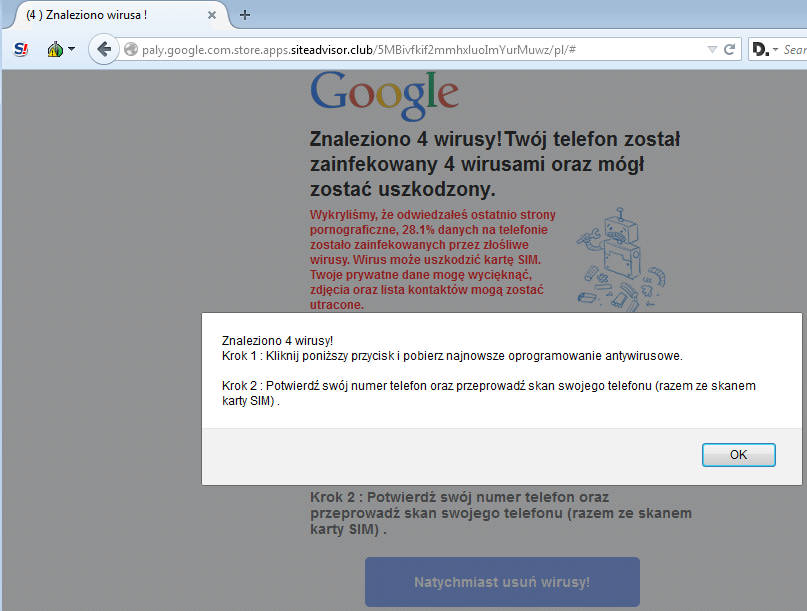Reload the page with the refresh icon
Image resolution: width=807 pixels, height=611 pixels.
point(730,49)
